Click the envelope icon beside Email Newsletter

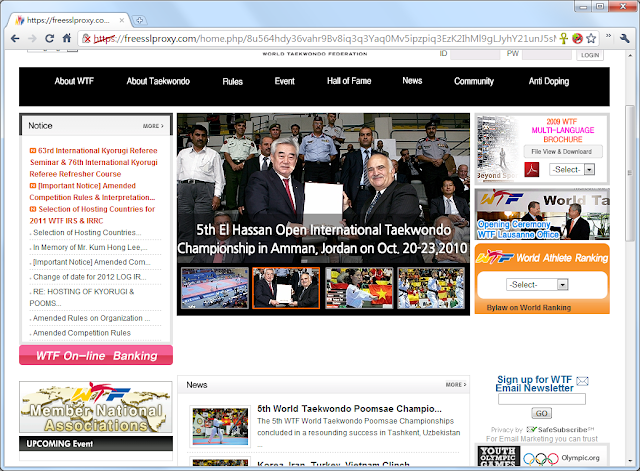click(582, 381)
